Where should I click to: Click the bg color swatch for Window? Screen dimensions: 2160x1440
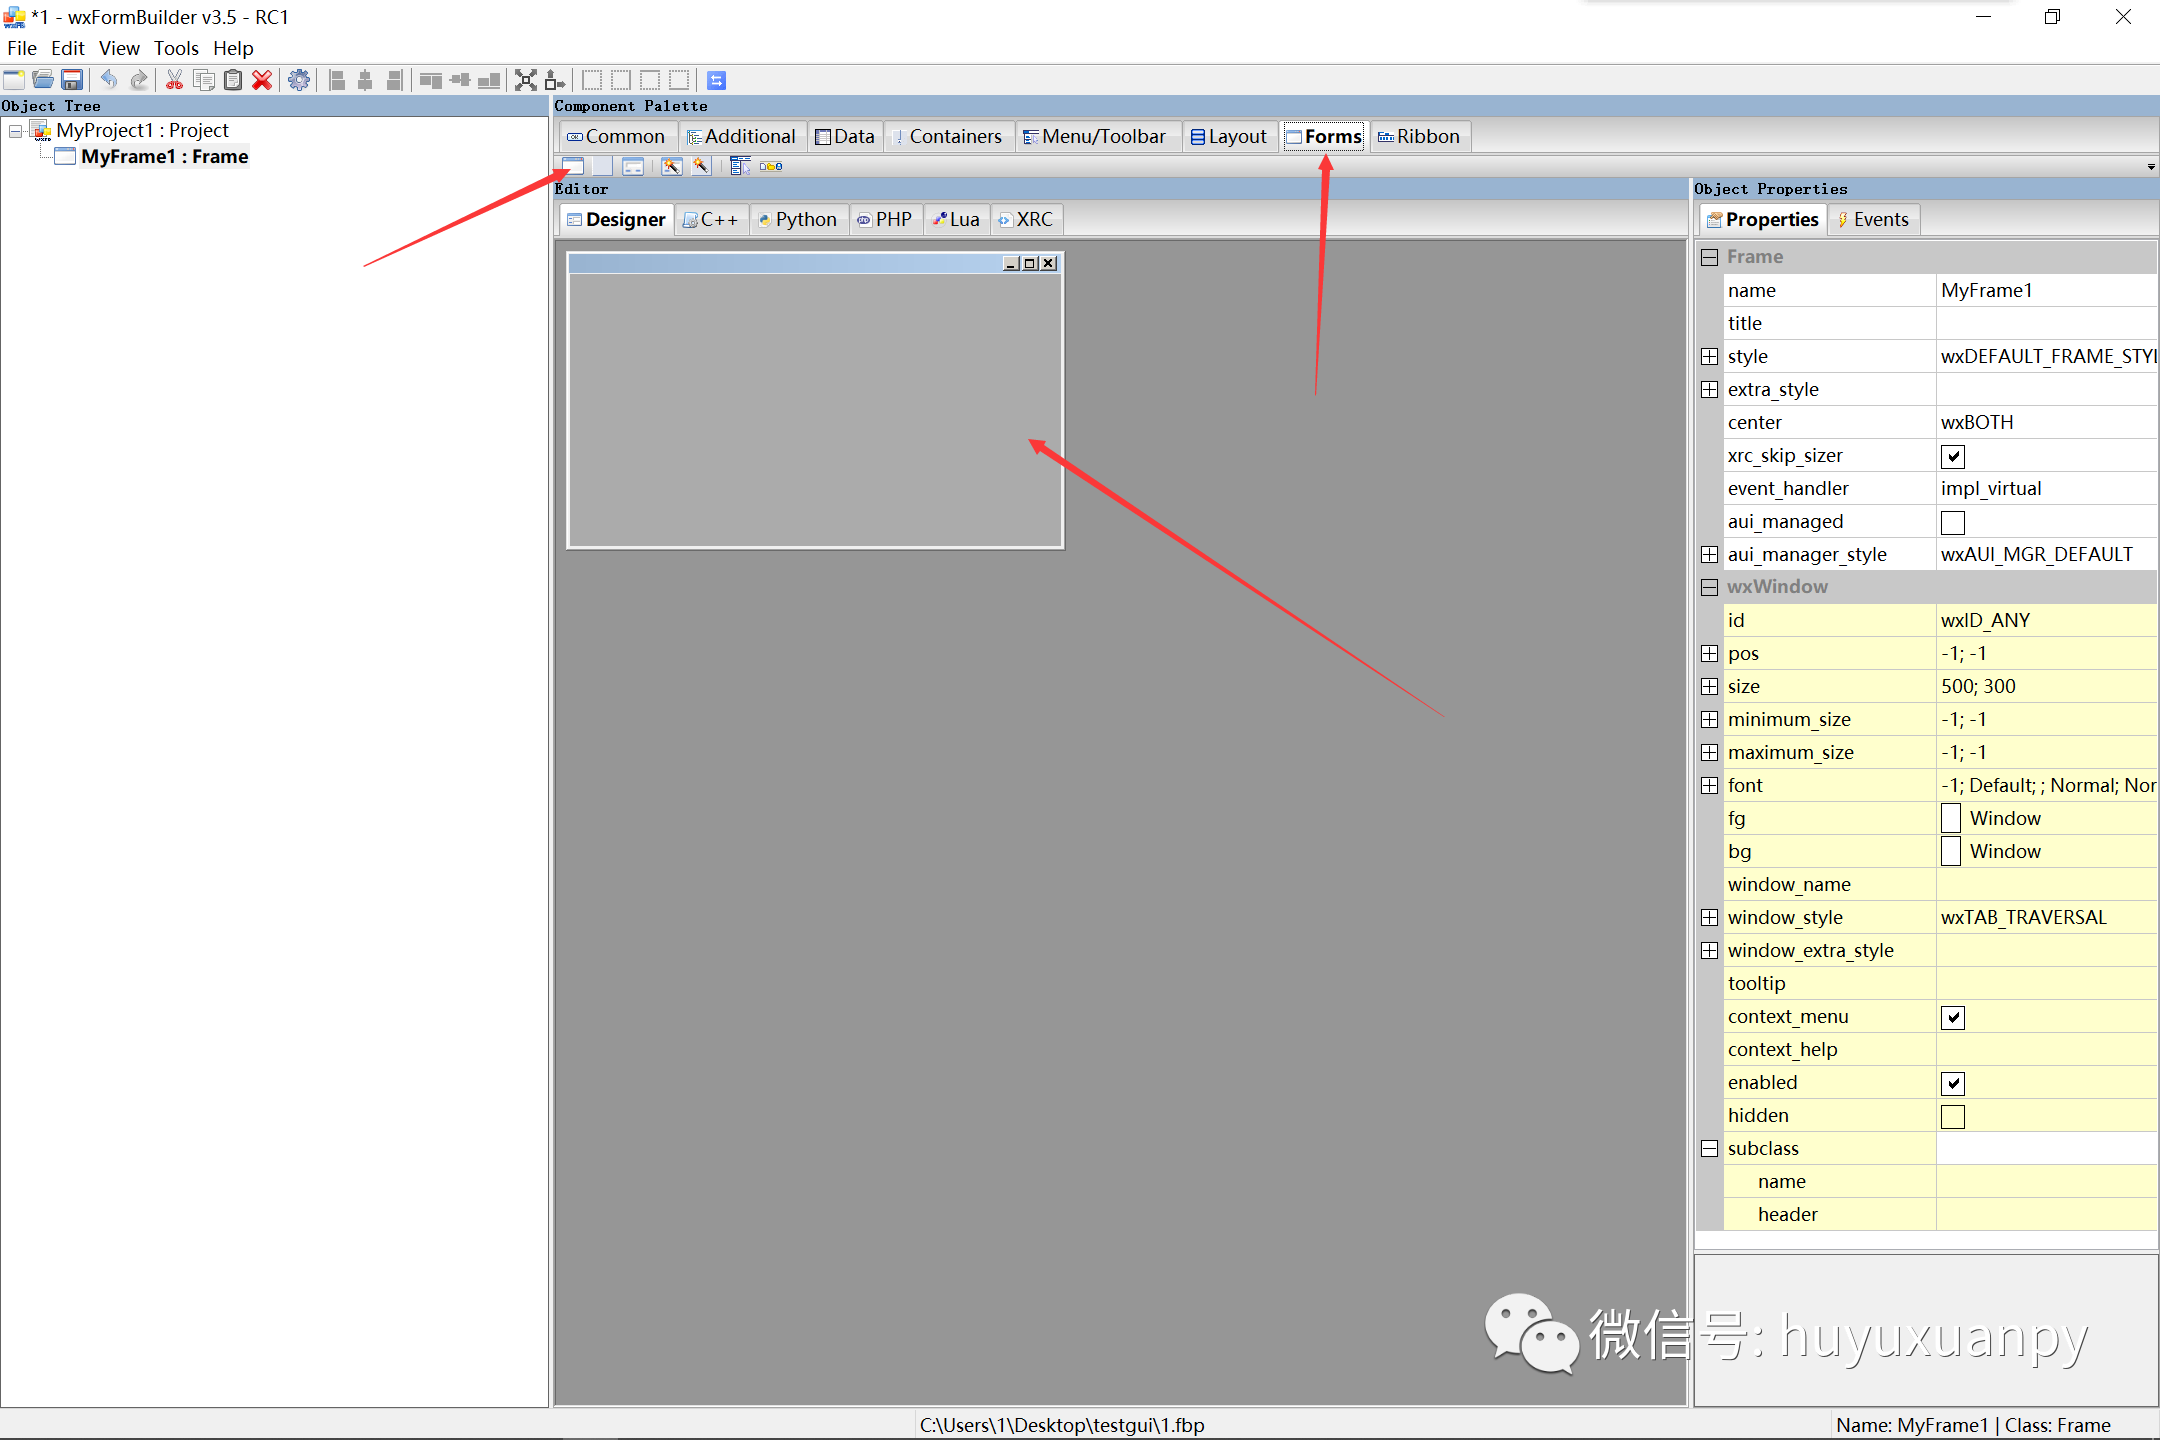point(1950,851)
